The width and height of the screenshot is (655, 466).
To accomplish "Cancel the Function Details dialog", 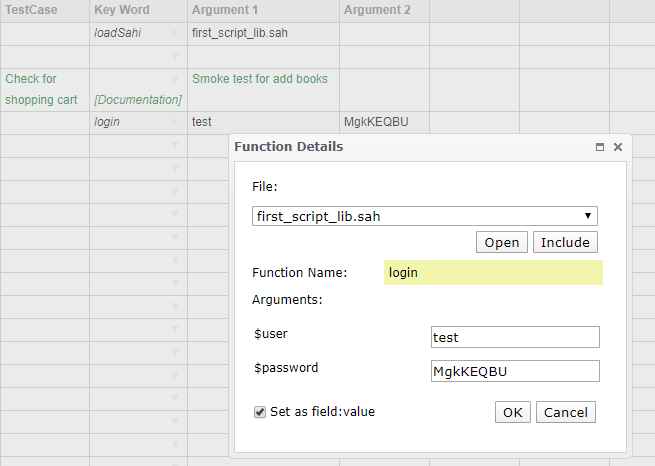I will [x=565, y=412].
